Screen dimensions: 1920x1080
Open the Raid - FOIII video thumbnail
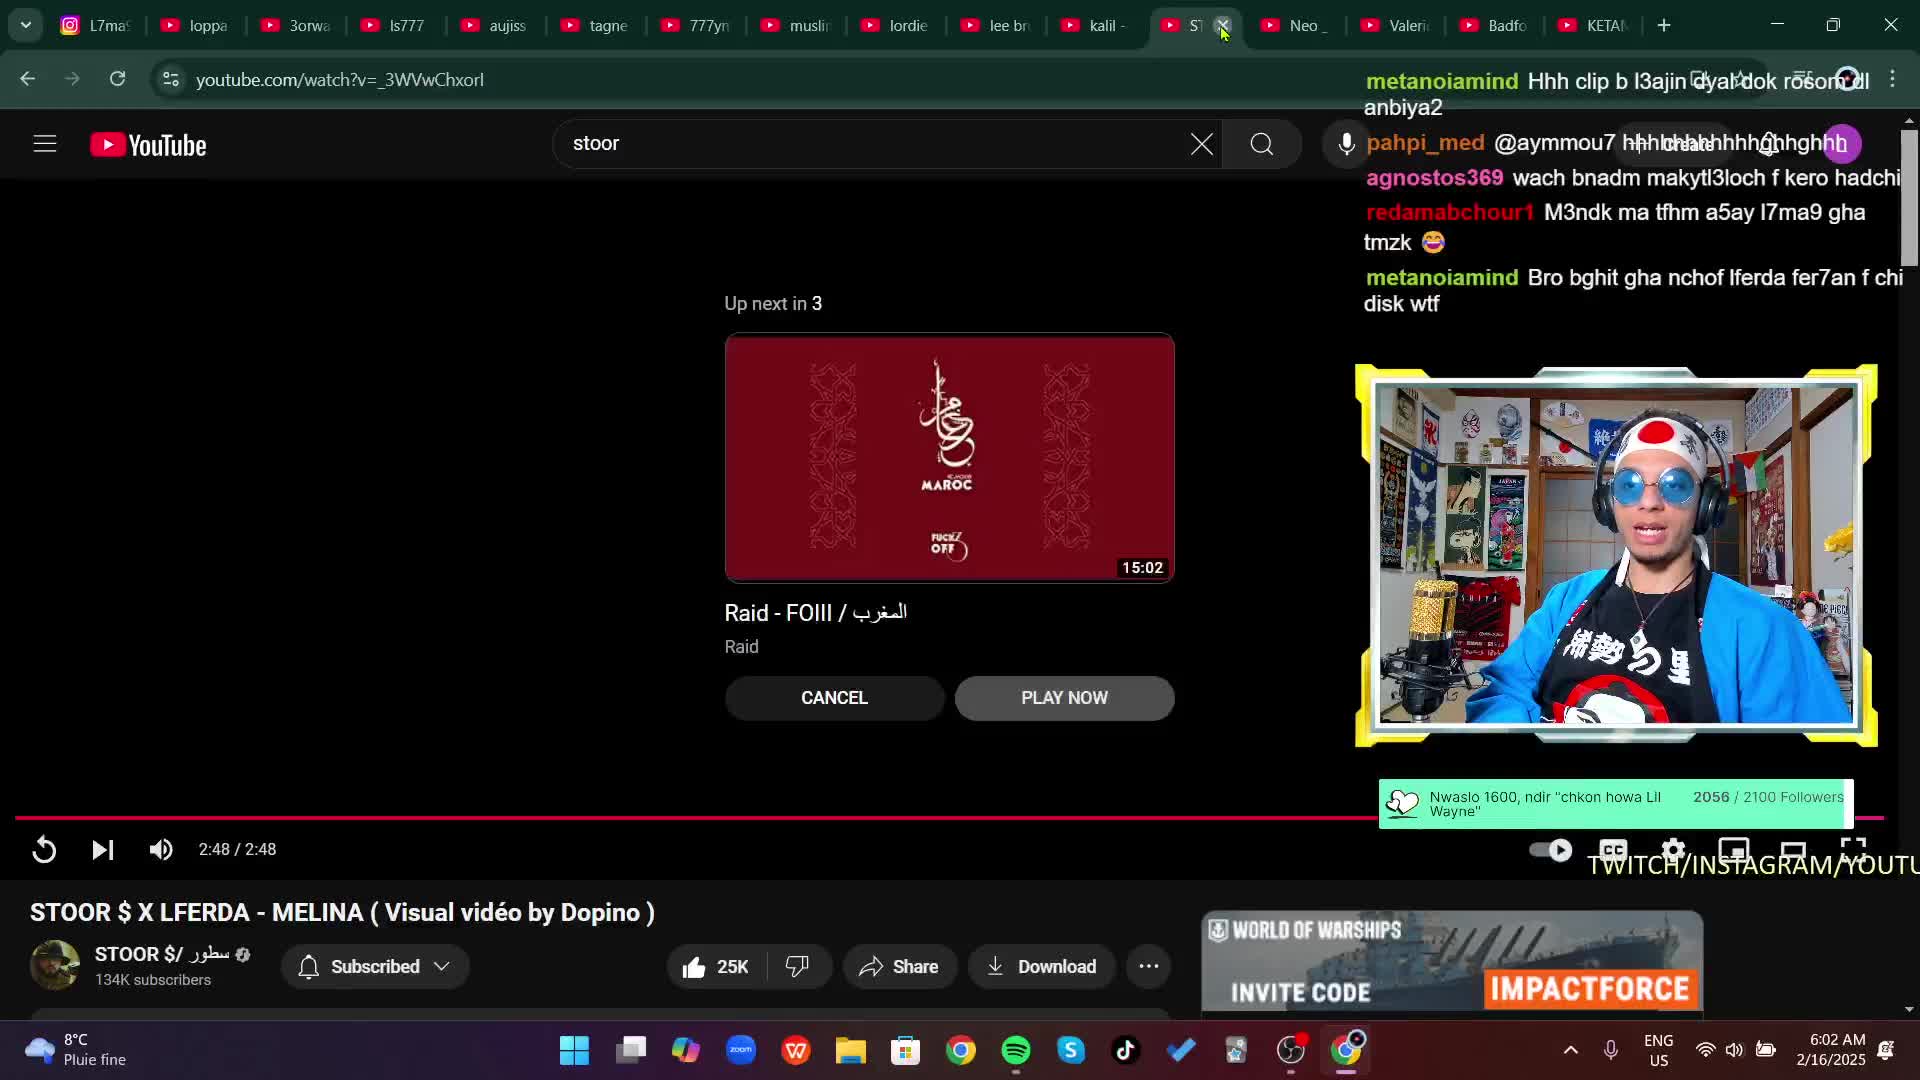pos(949,458)
